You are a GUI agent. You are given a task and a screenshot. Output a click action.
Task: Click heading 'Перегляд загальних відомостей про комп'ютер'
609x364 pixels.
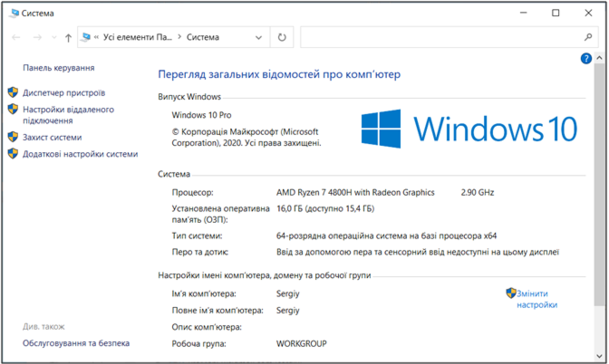click(x=279, y=75)
